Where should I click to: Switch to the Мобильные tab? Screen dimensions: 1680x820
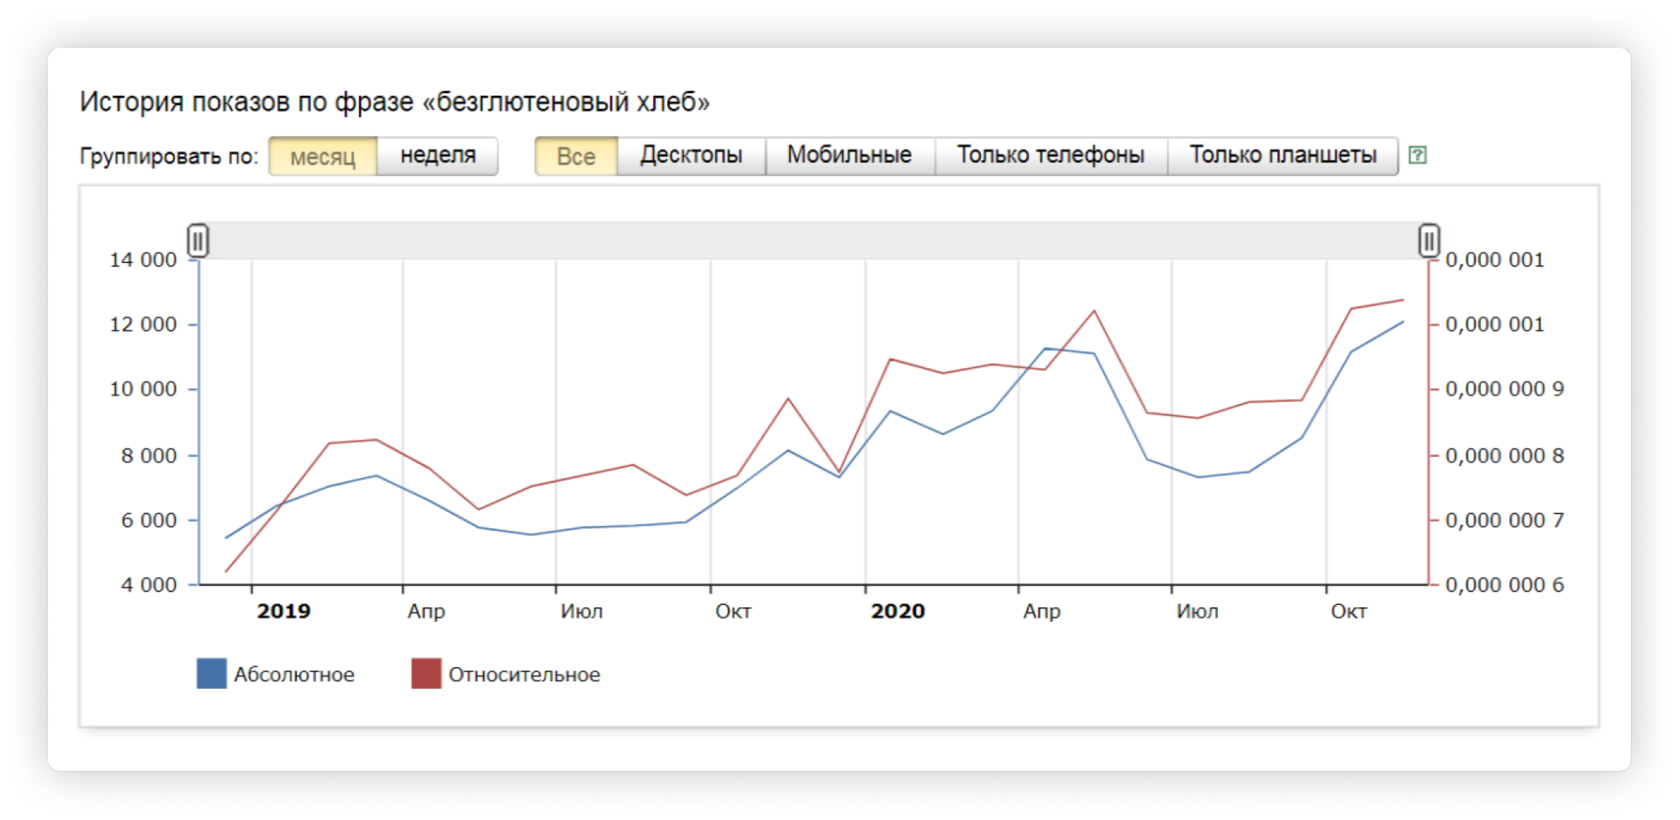pos(849,156)
